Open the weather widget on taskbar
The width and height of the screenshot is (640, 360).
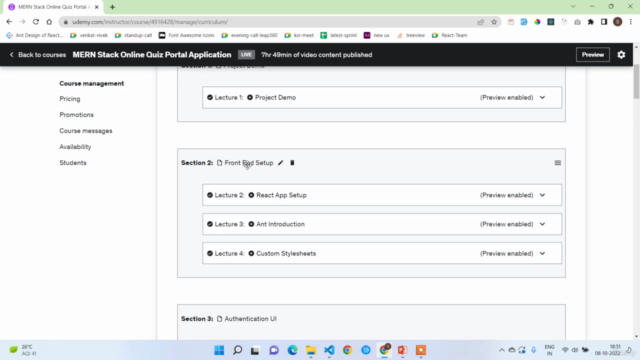pyautogui.click(x=23, y=350)
